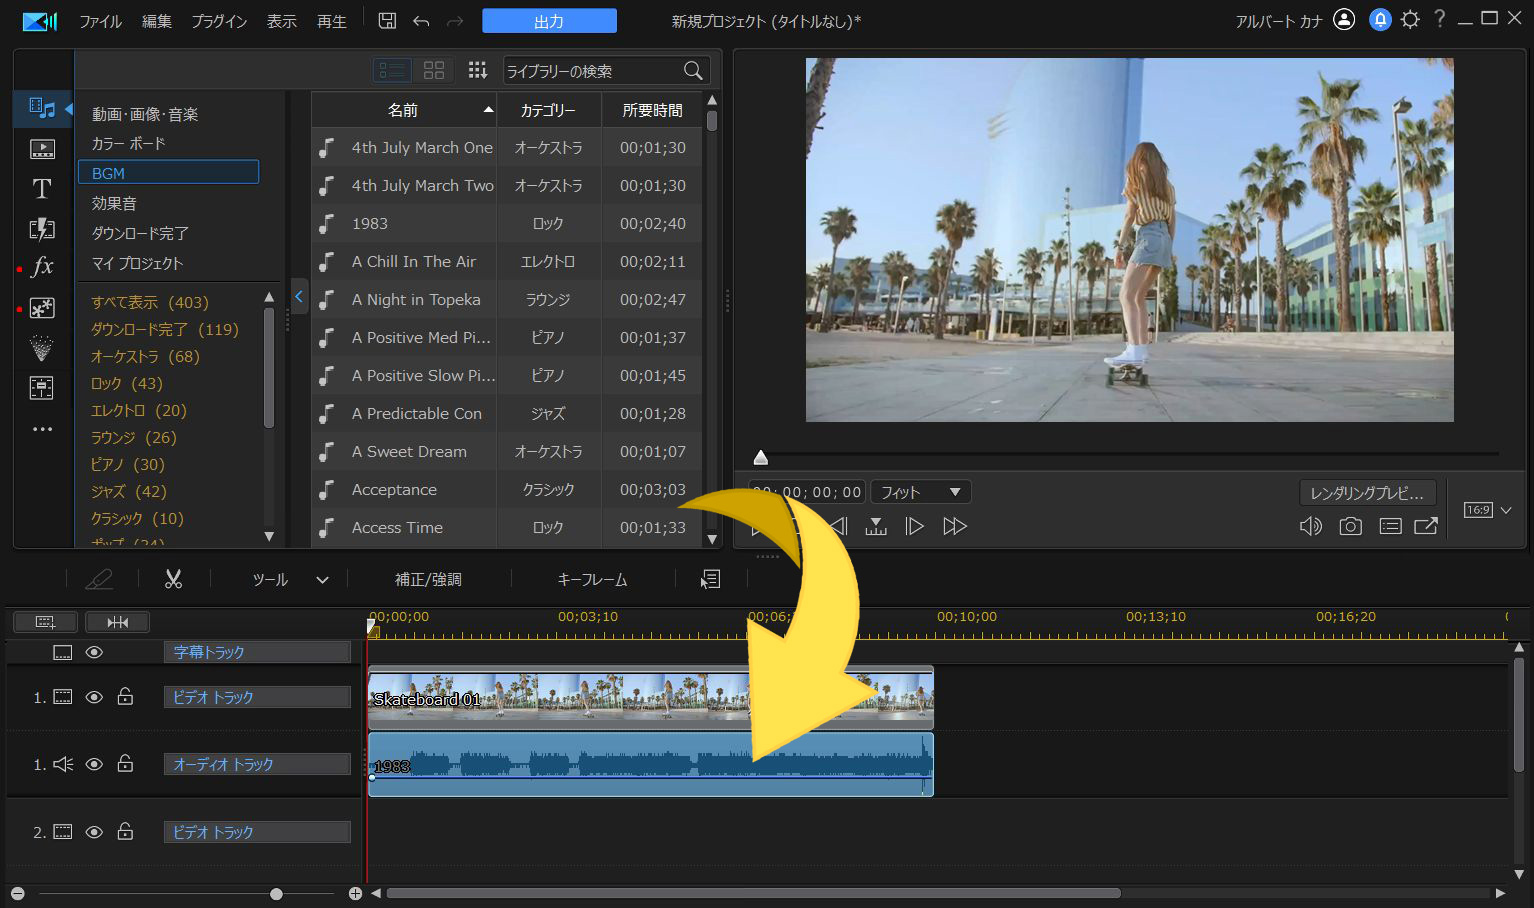The width and height of the screenshot is (1534, 908).
Task: Click the notification bell icon
Action: point(1380,20)
